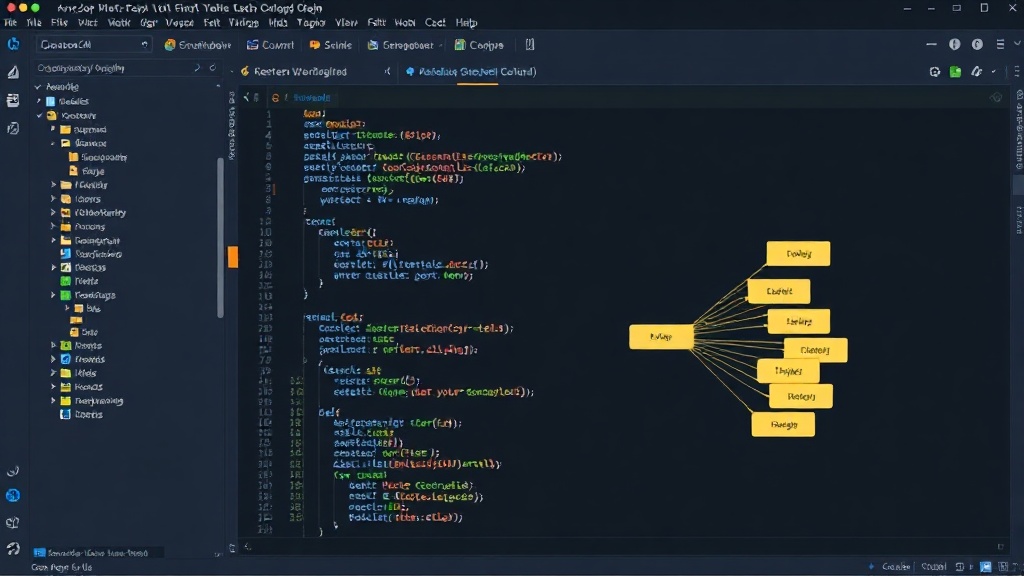Image resolution: width=1024 pixels, height=576 pixels.
Task: Click the blue status icon at the bottom left
Action: point(40,553)
